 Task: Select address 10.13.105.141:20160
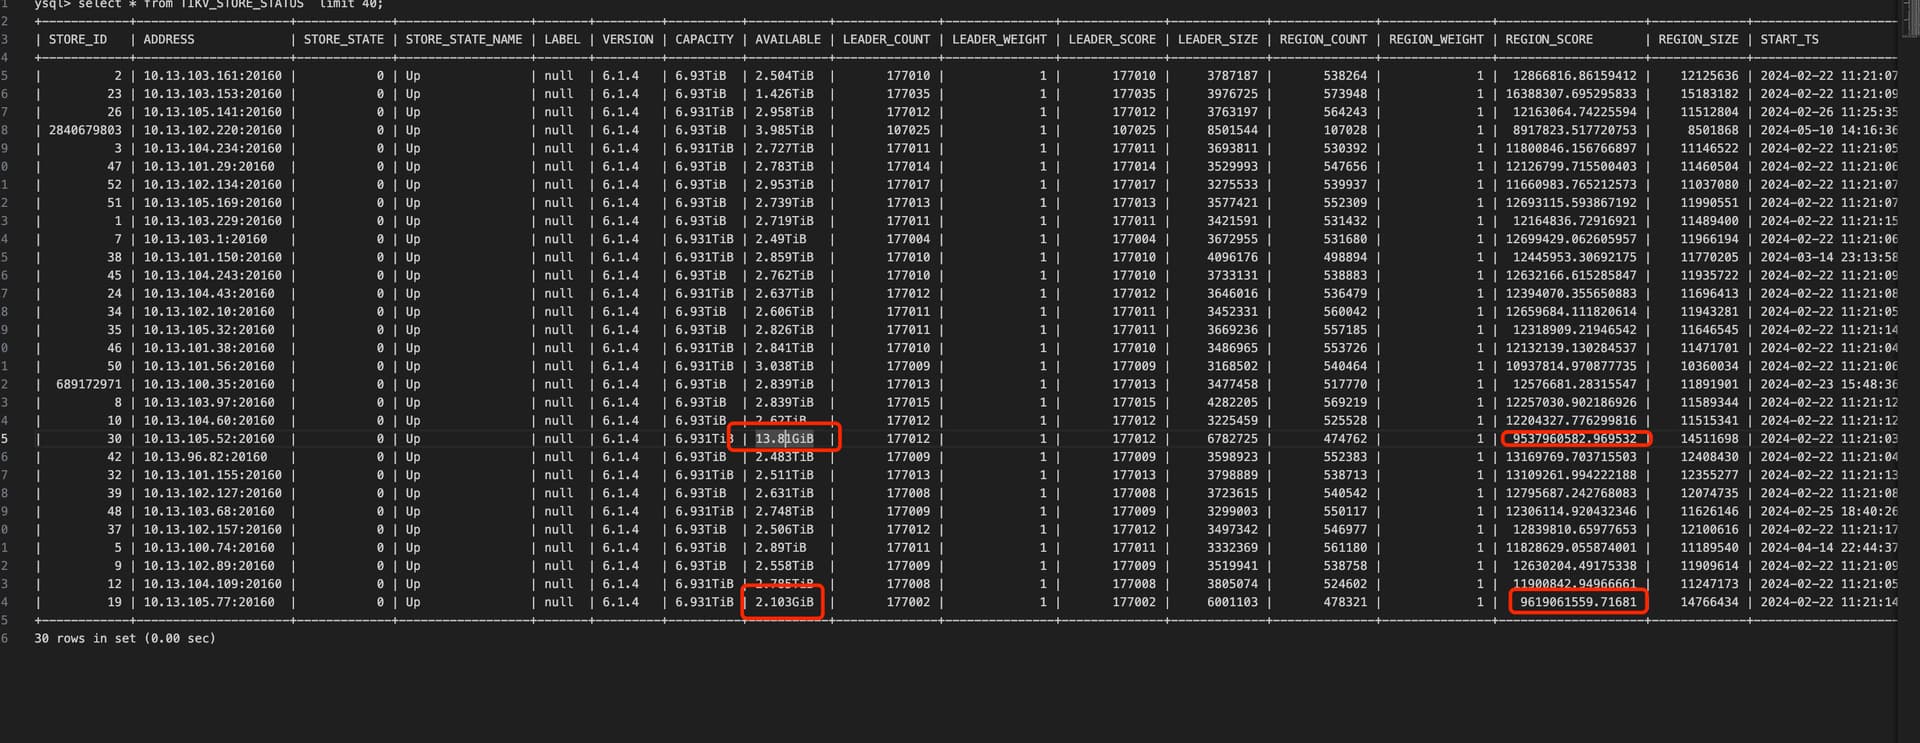tap(212, 112)
